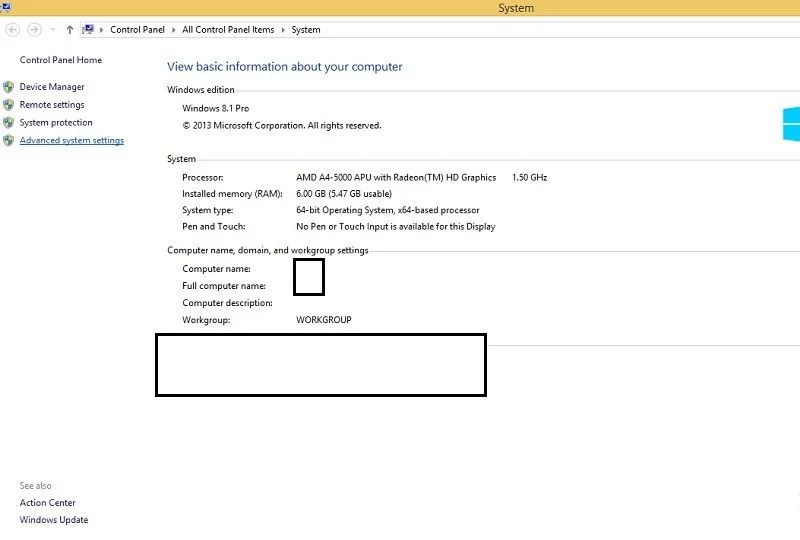
Task: Click the 'Computer name, domain, and workgroup settings' heading
Action: pyautogui.click(x=267, y=251)
